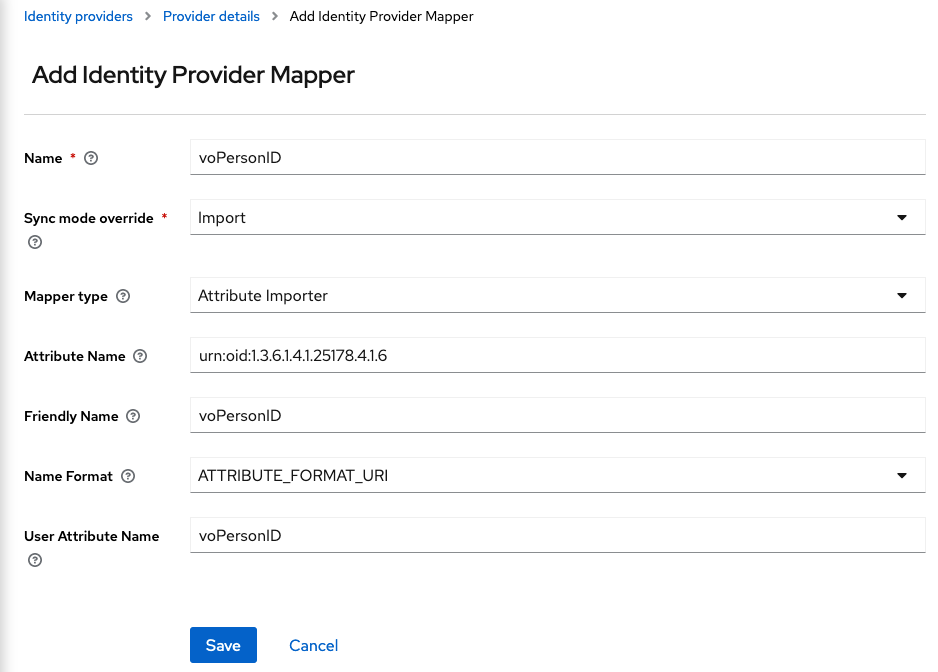This screenshot has width=938, height=672.
Task: Click the Friendly Name text field
Action: (x=557, y=415)
